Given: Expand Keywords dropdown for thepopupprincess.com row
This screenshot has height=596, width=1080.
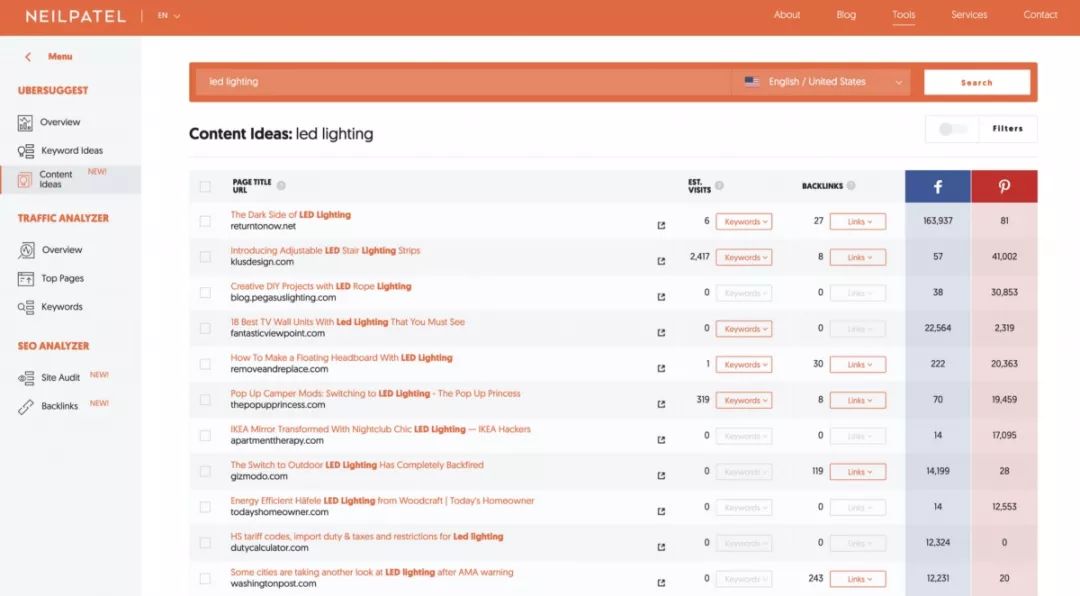Looking at the screenshot, I should point(744,400).
